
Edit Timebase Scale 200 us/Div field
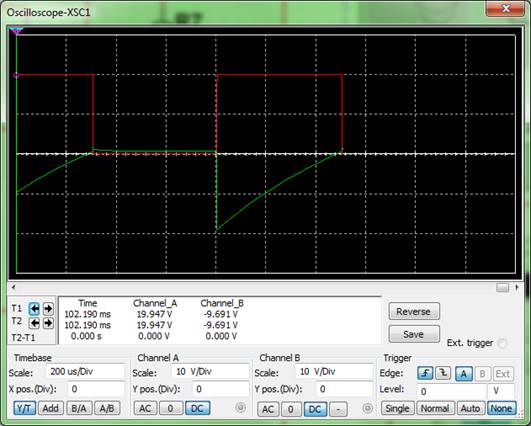pos(85,371)
